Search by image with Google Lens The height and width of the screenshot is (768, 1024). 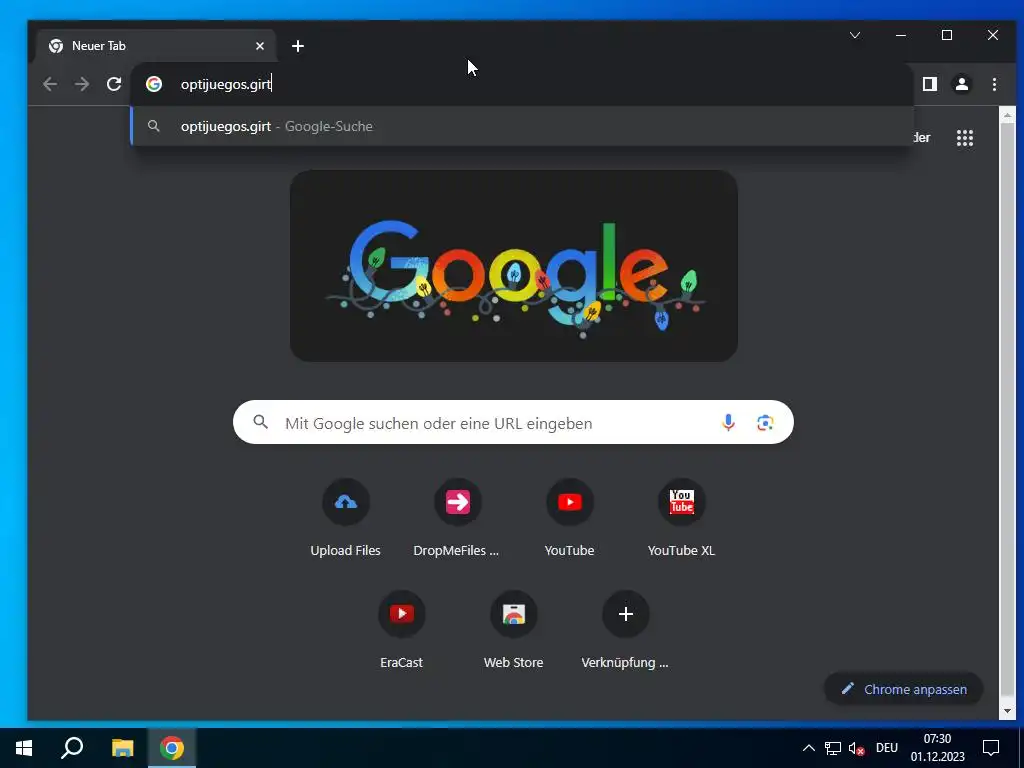click(x=765, y=423)
